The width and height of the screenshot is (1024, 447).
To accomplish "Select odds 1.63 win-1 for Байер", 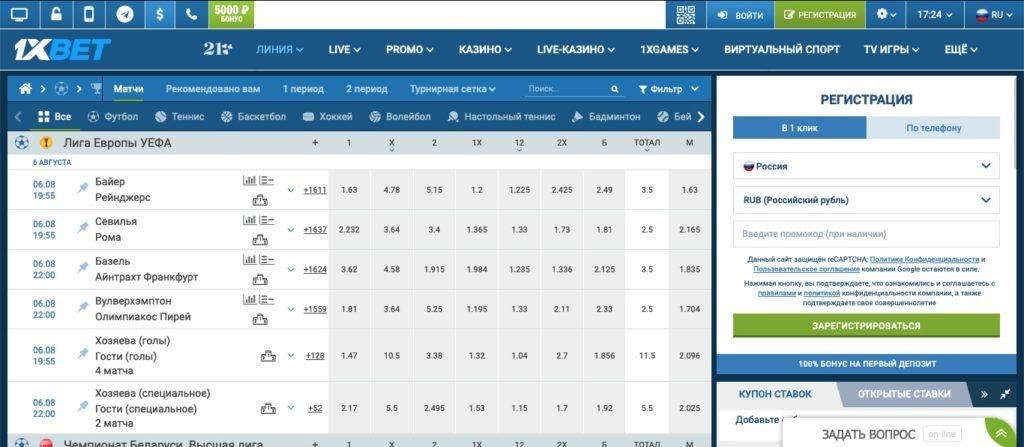I will (x=349, y=190).
